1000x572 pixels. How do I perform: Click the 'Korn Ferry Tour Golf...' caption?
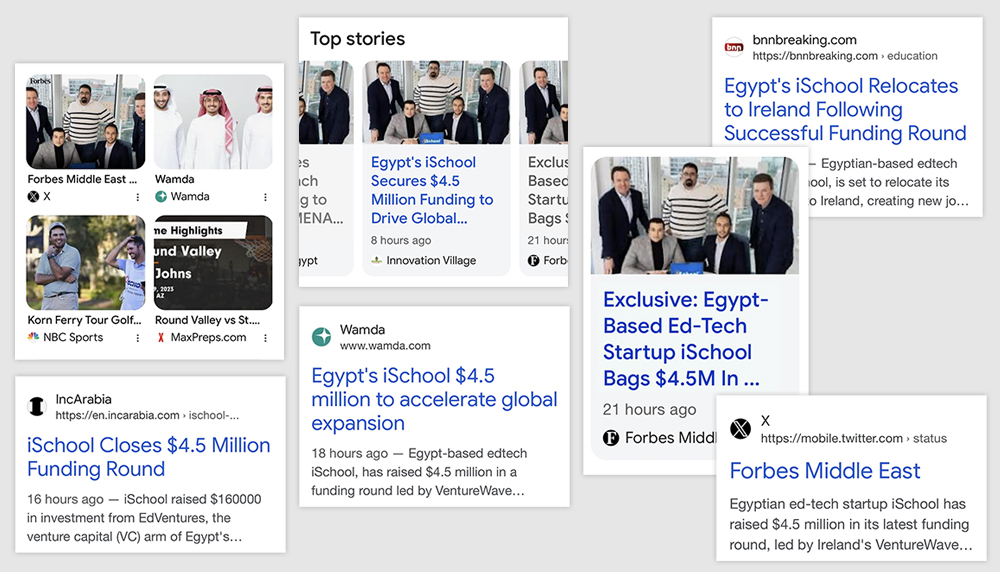click(x=84, y=320)
